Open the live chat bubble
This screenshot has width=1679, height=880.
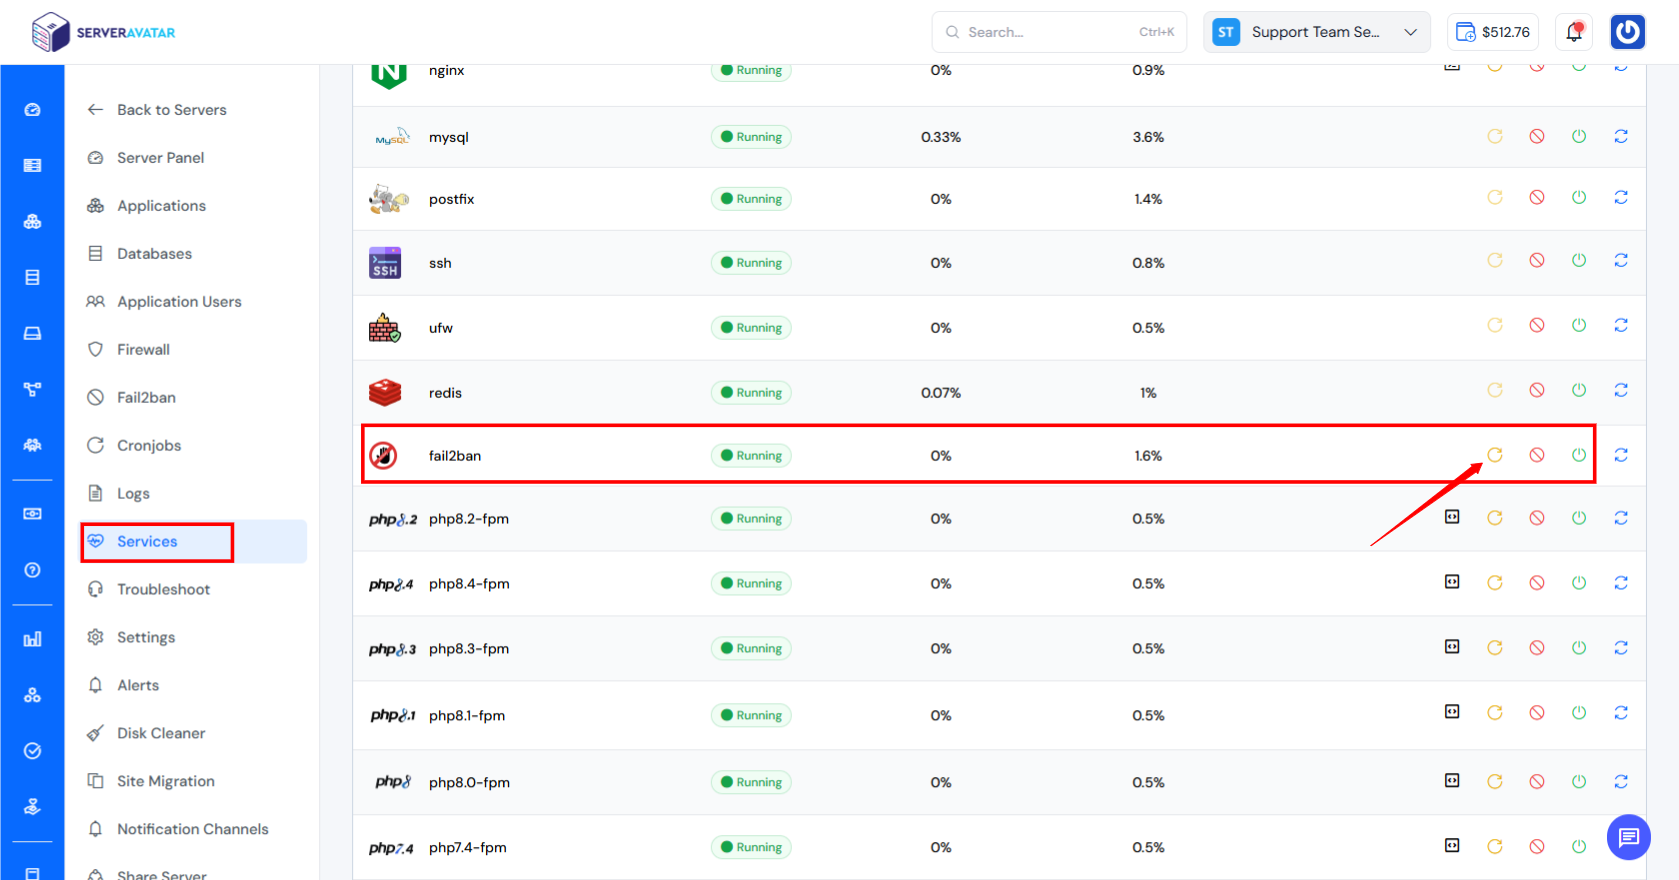(1629, 837)
